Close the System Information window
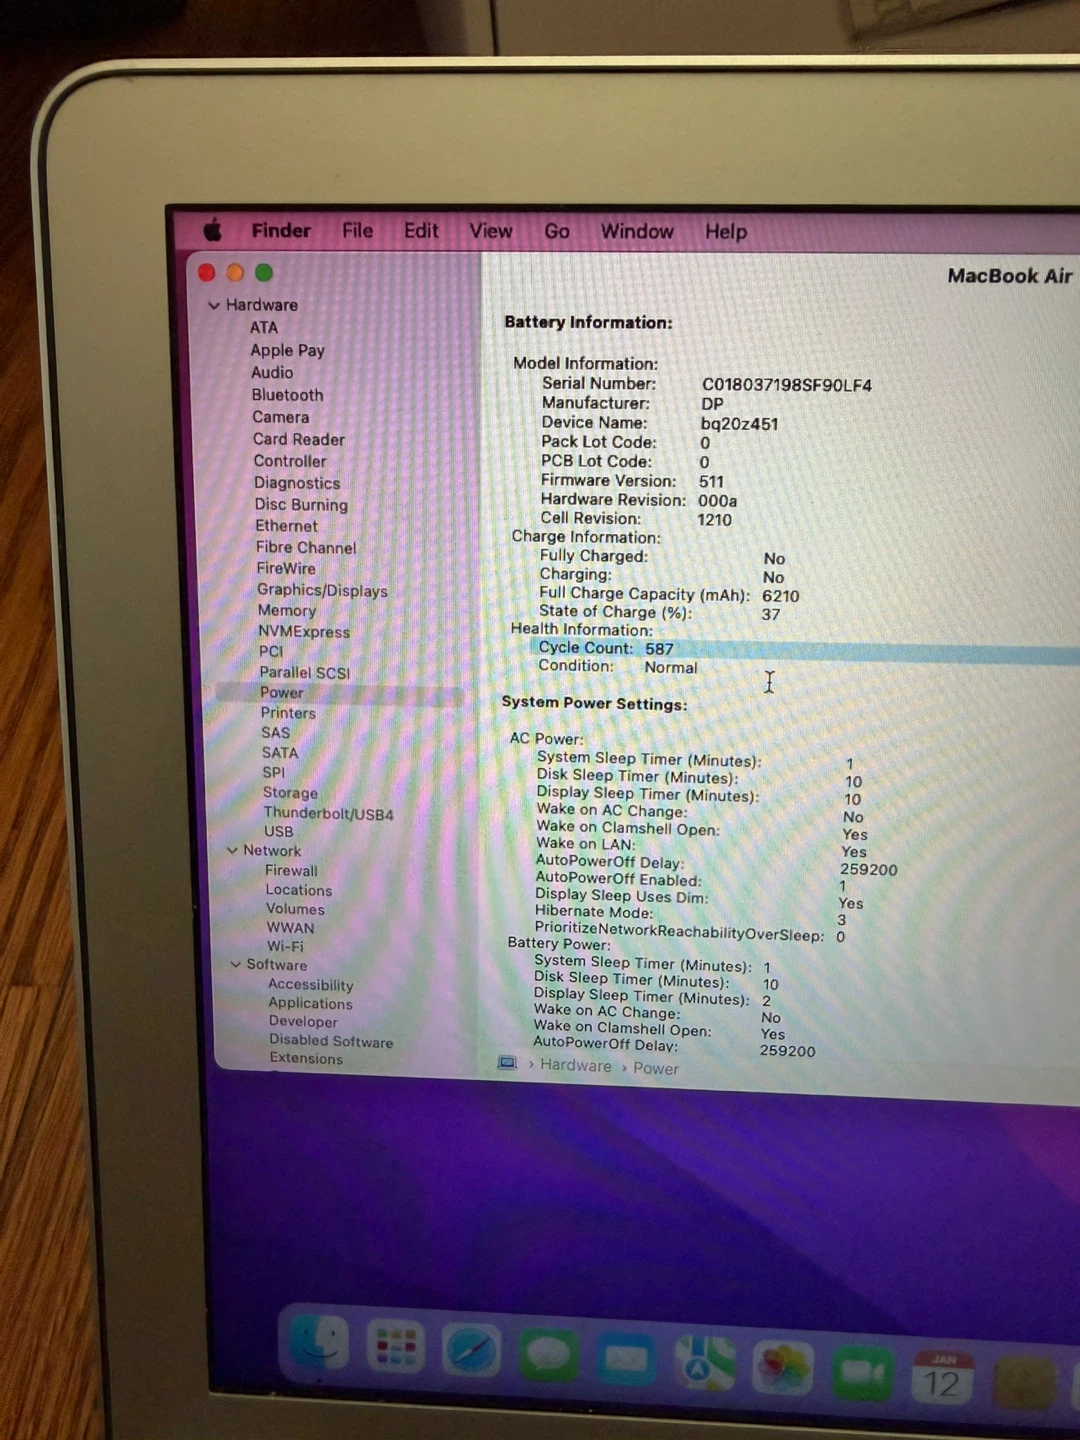 (207, 272)
